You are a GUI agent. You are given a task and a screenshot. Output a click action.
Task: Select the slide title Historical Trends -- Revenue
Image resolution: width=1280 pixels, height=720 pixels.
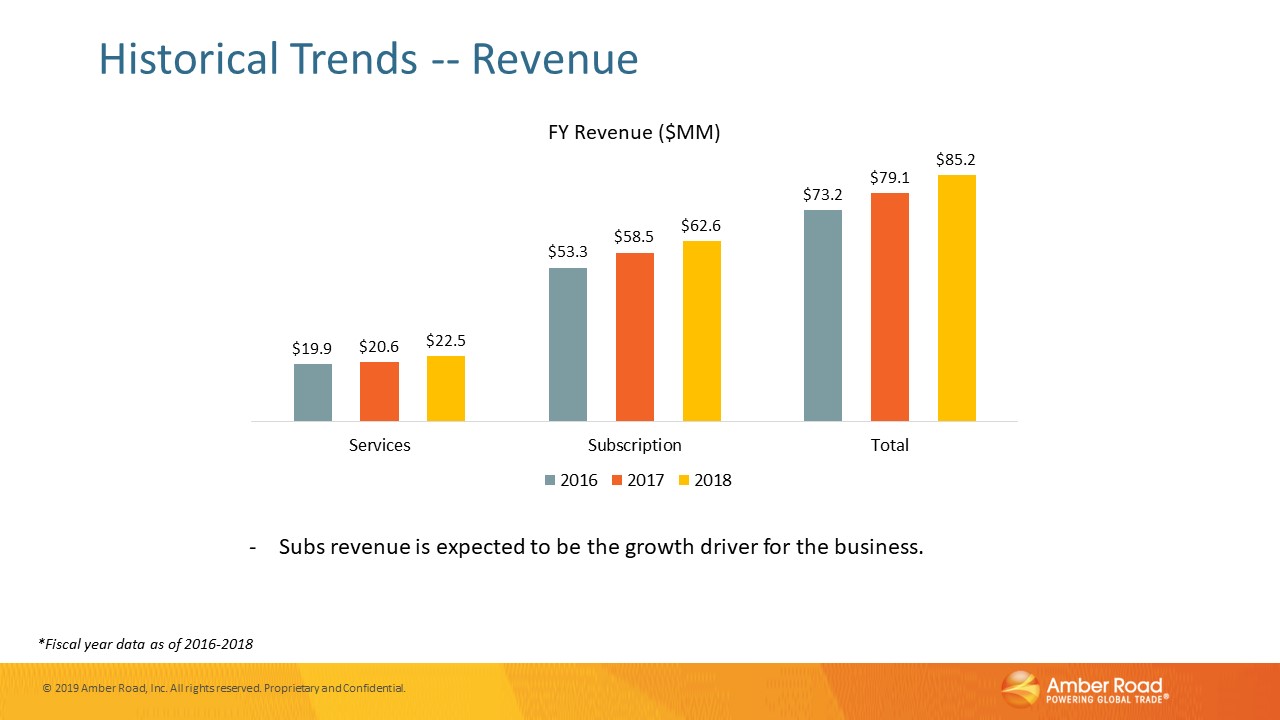[x=368, y=59]
